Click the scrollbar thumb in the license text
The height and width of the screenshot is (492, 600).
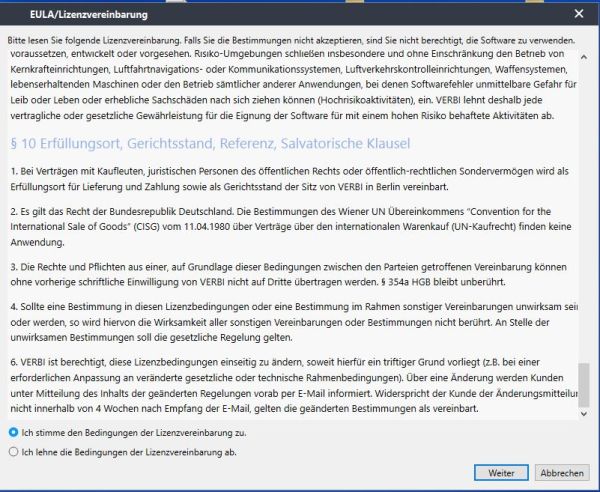pyautogui.click(x=586, y=386)
